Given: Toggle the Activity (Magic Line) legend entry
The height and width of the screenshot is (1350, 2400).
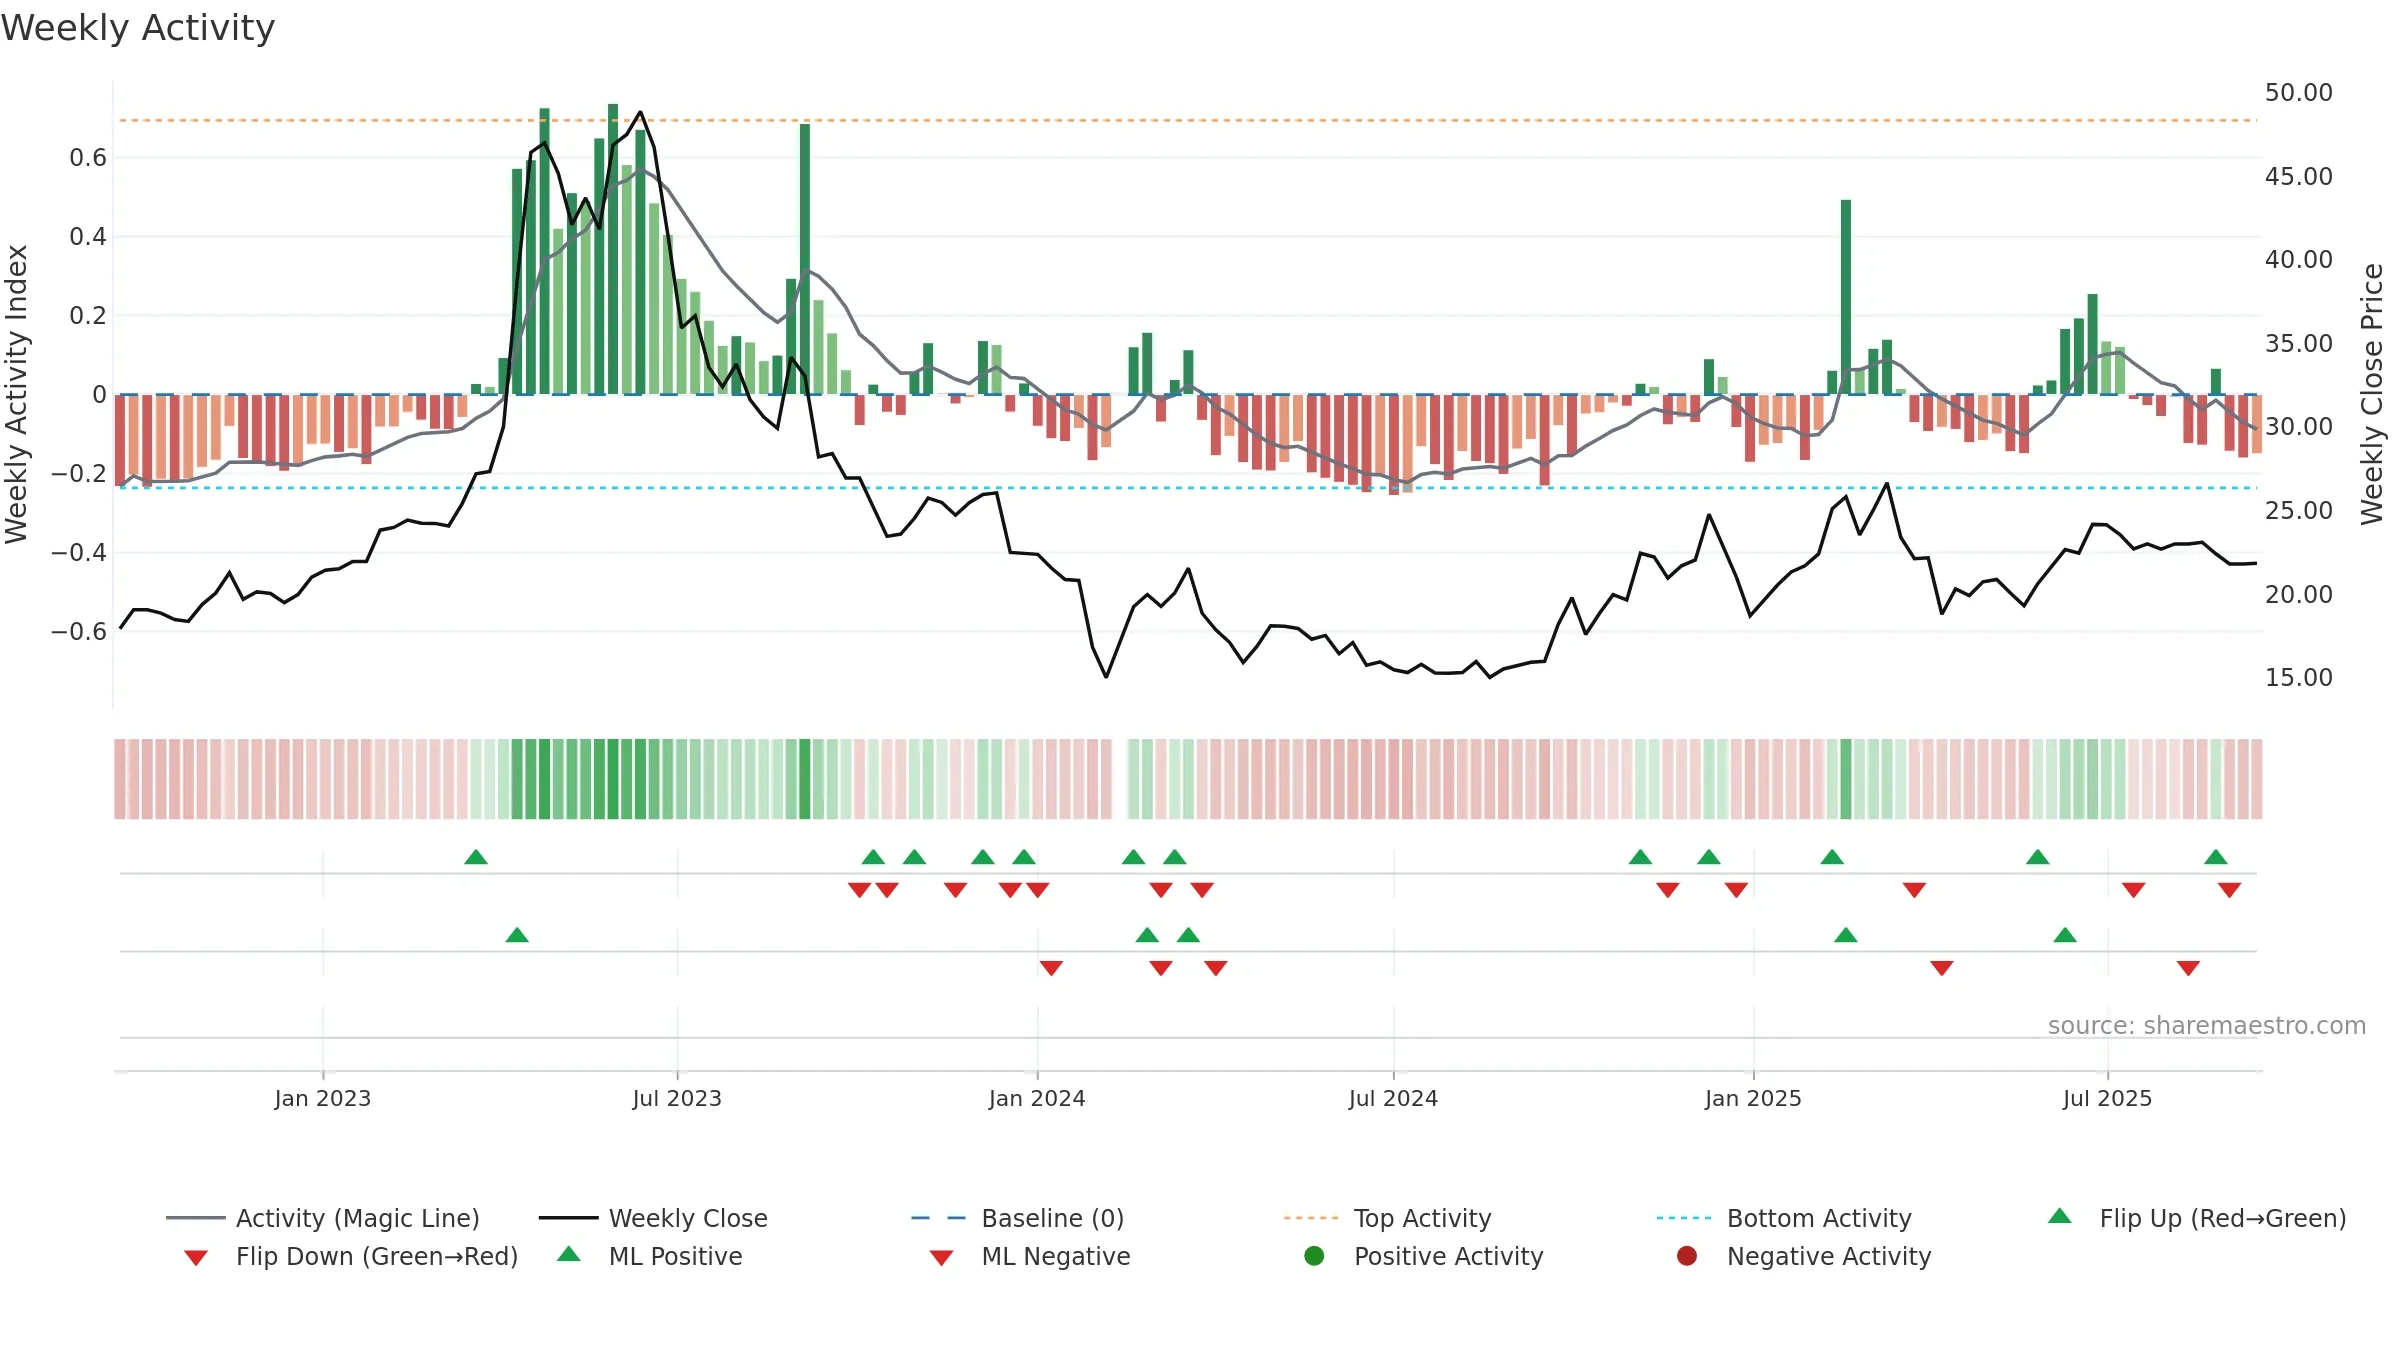Looking at the screenshot, I should (323, 1218).
